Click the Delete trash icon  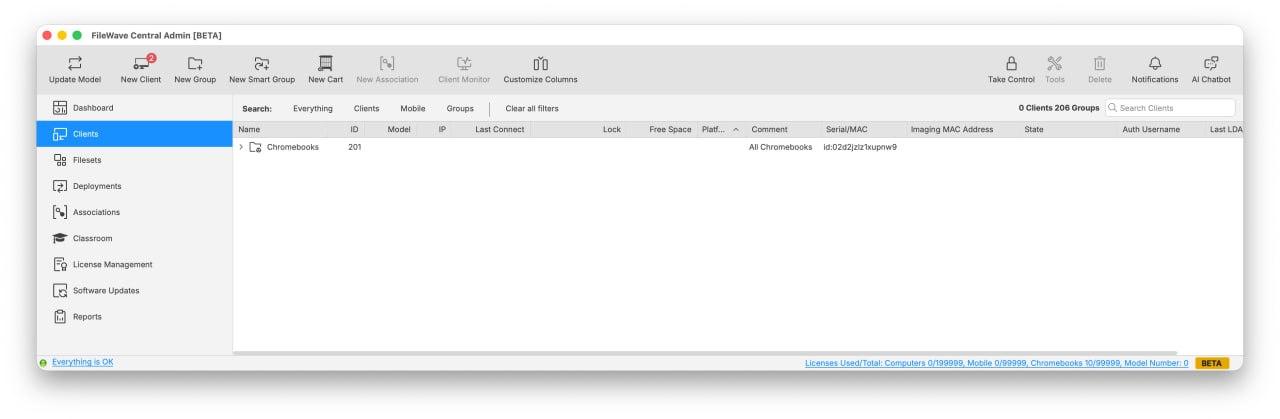point(1100,64)
